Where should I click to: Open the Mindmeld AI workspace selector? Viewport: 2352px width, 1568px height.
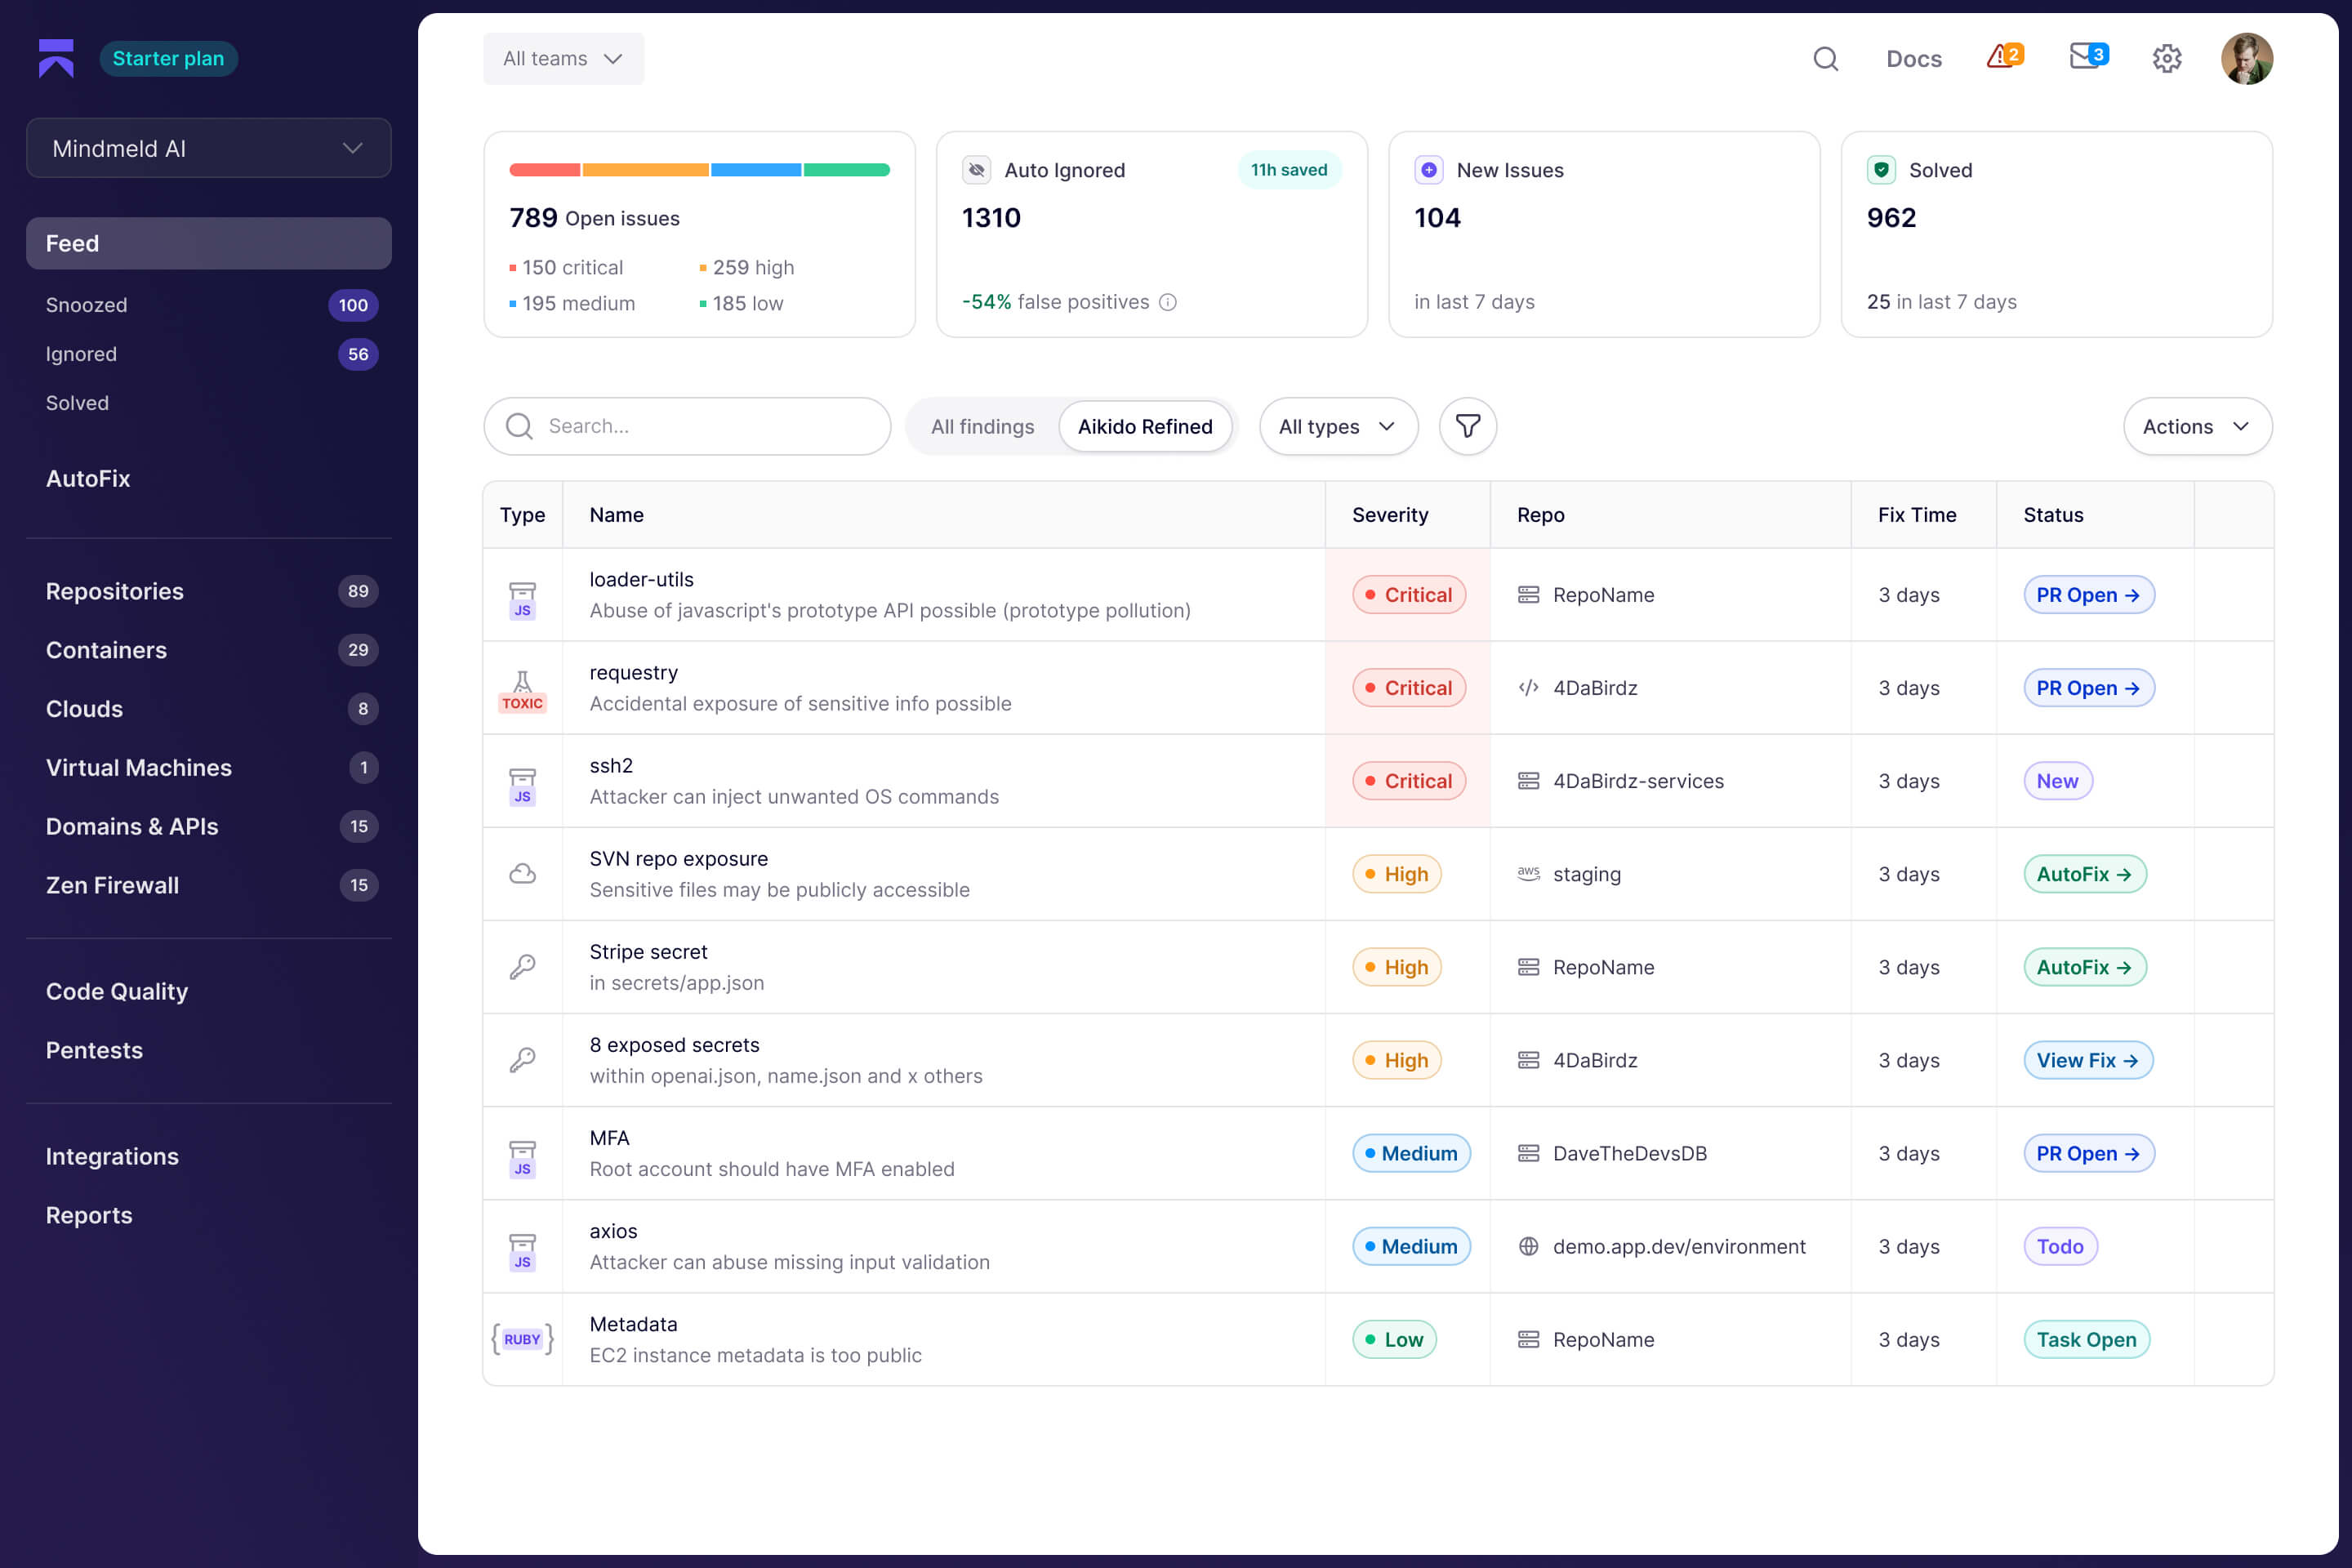pos(208,148)
